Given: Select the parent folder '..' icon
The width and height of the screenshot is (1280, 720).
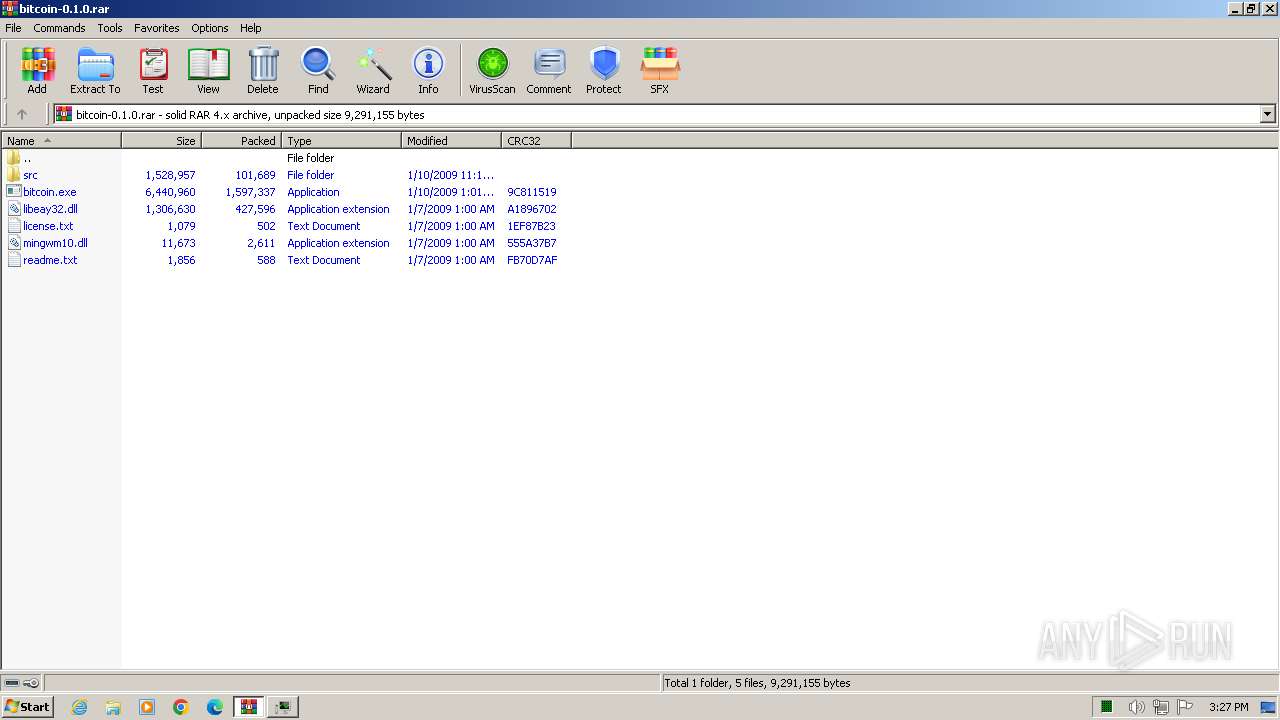Looking at the screenshot, I should 13,158.
